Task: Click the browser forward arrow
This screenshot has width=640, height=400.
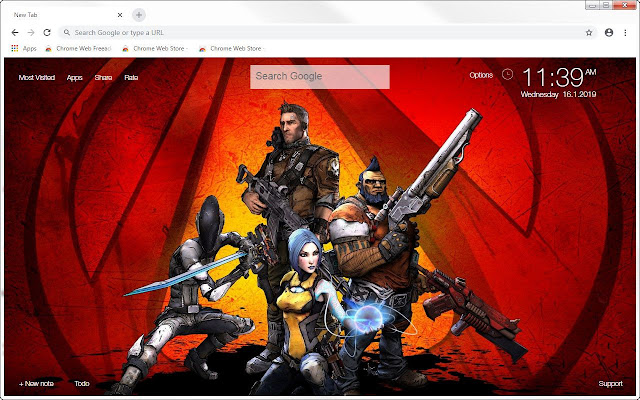Action: [31, 32]
